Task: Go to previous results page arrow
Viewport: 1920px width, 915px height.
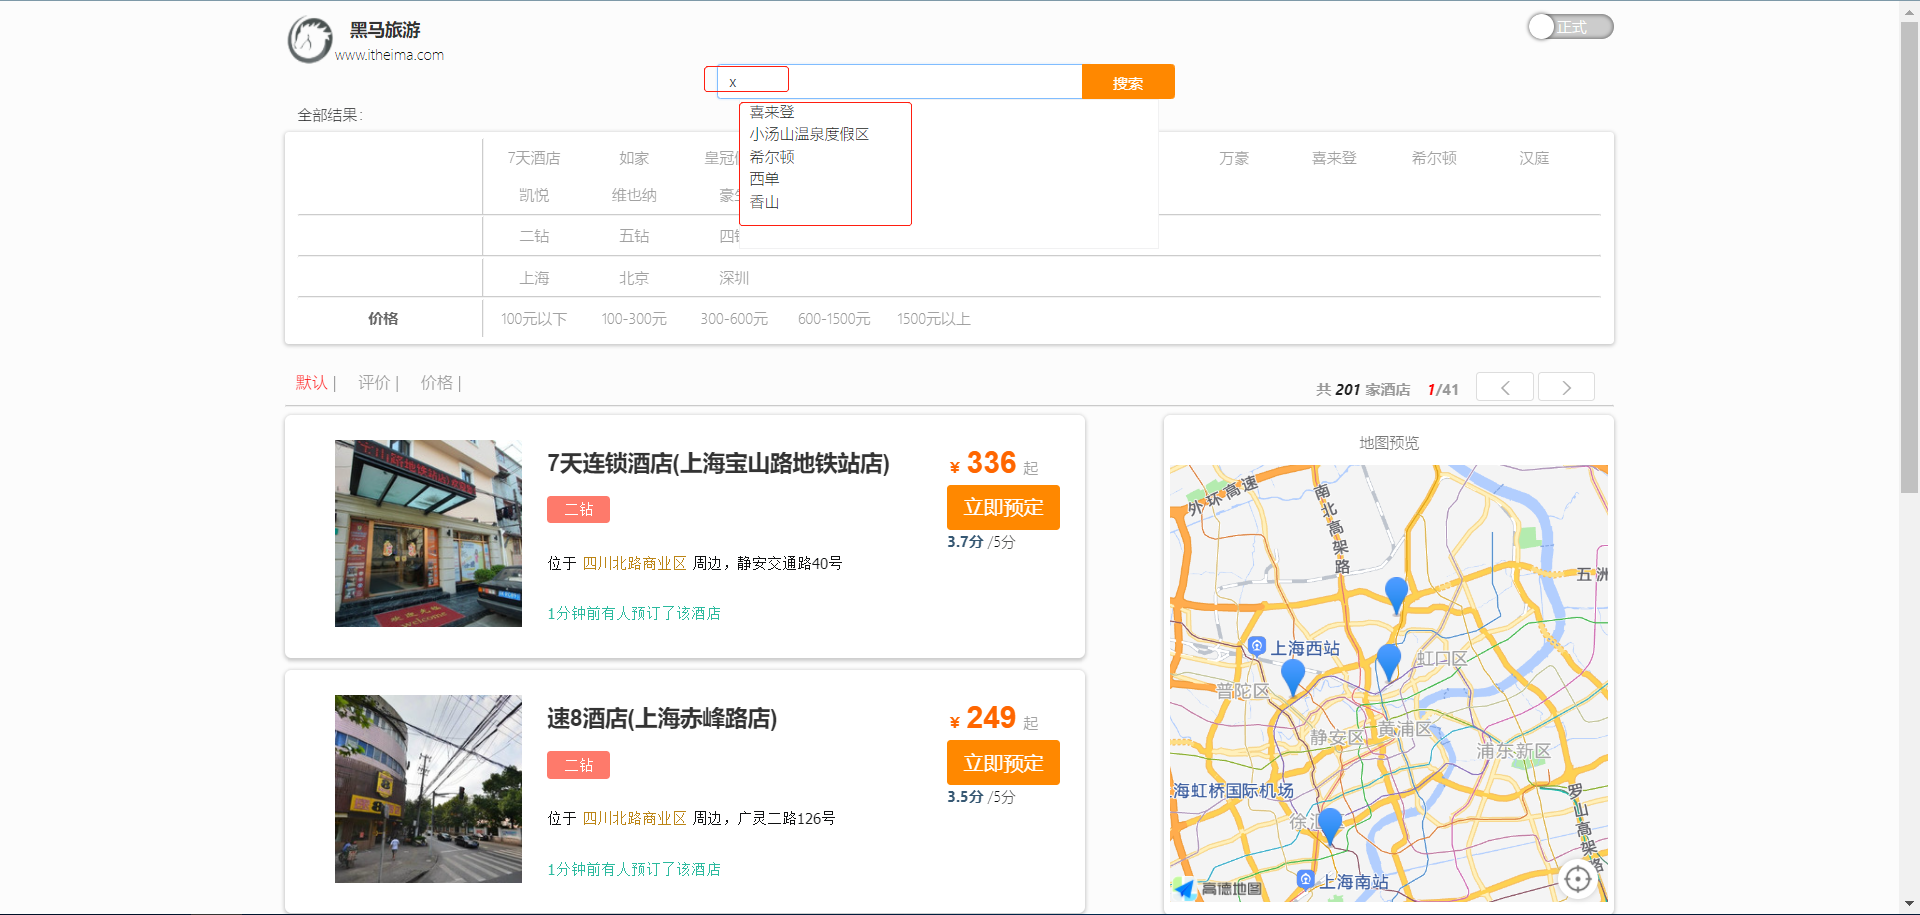Action: (x=1505, y=387)
